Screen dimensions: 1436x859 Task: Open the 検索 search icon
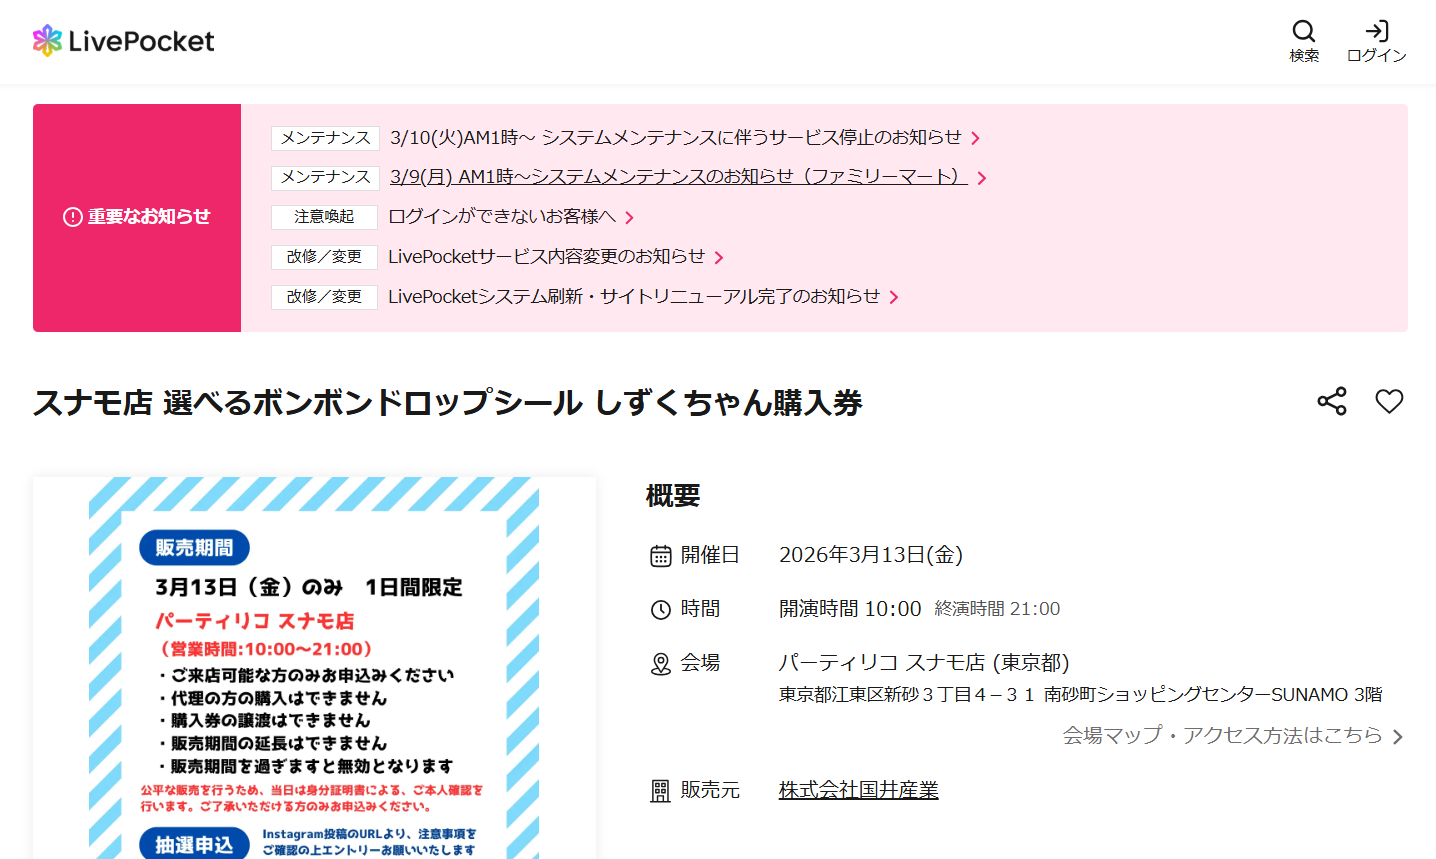1304,32
